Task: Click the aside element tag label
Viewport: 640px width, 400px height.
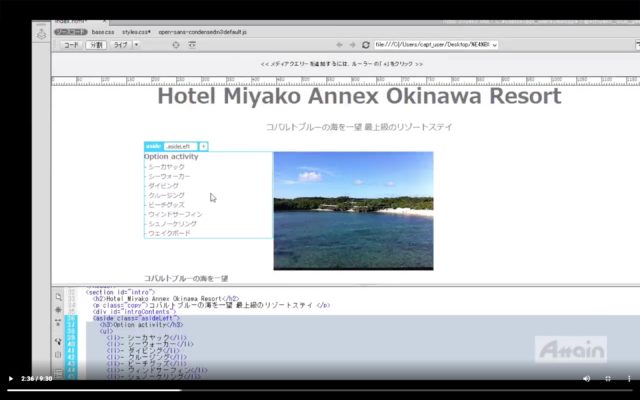Action: [153, 147]
